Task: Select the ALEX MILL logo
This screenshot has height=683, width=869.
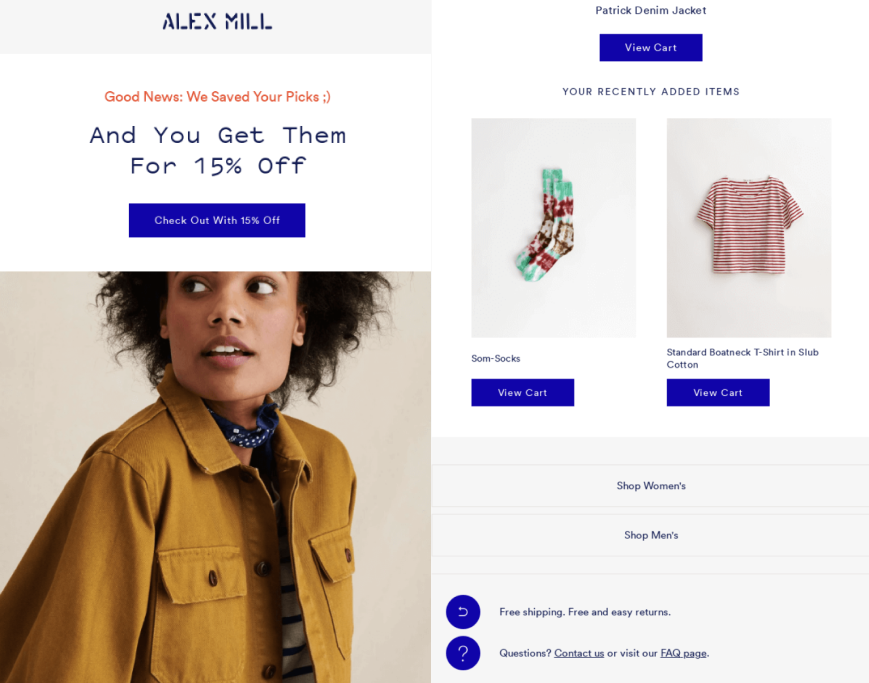Action: click(x=217, y=20)
